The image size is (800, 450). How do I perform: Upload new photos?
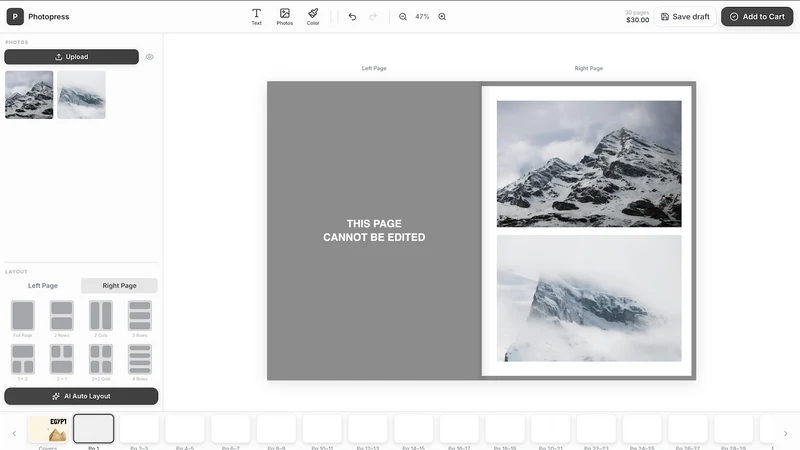71,57
